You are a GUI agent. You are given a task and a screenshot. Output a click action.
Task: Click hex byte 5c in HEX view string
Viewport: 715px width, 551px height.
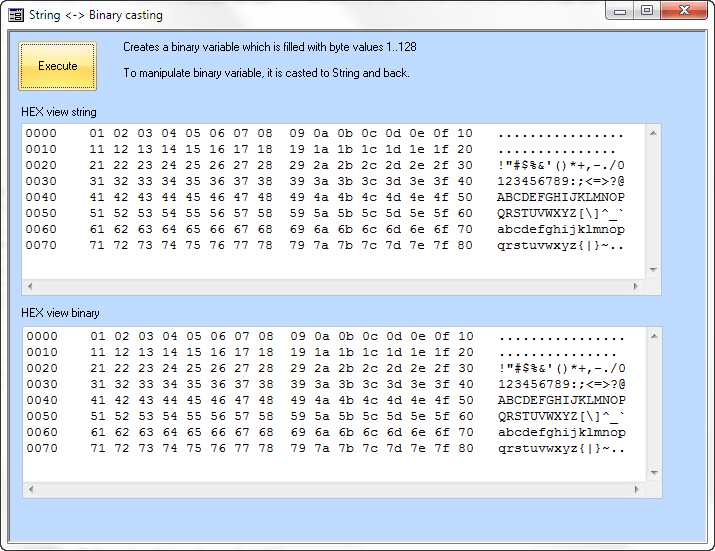coord(369,213)
